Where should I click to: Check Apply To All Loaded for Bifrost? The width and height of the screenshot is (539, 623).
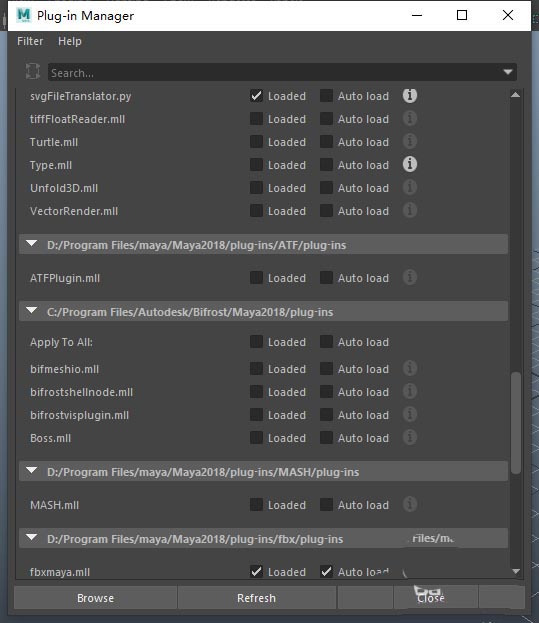click(256, 342)
